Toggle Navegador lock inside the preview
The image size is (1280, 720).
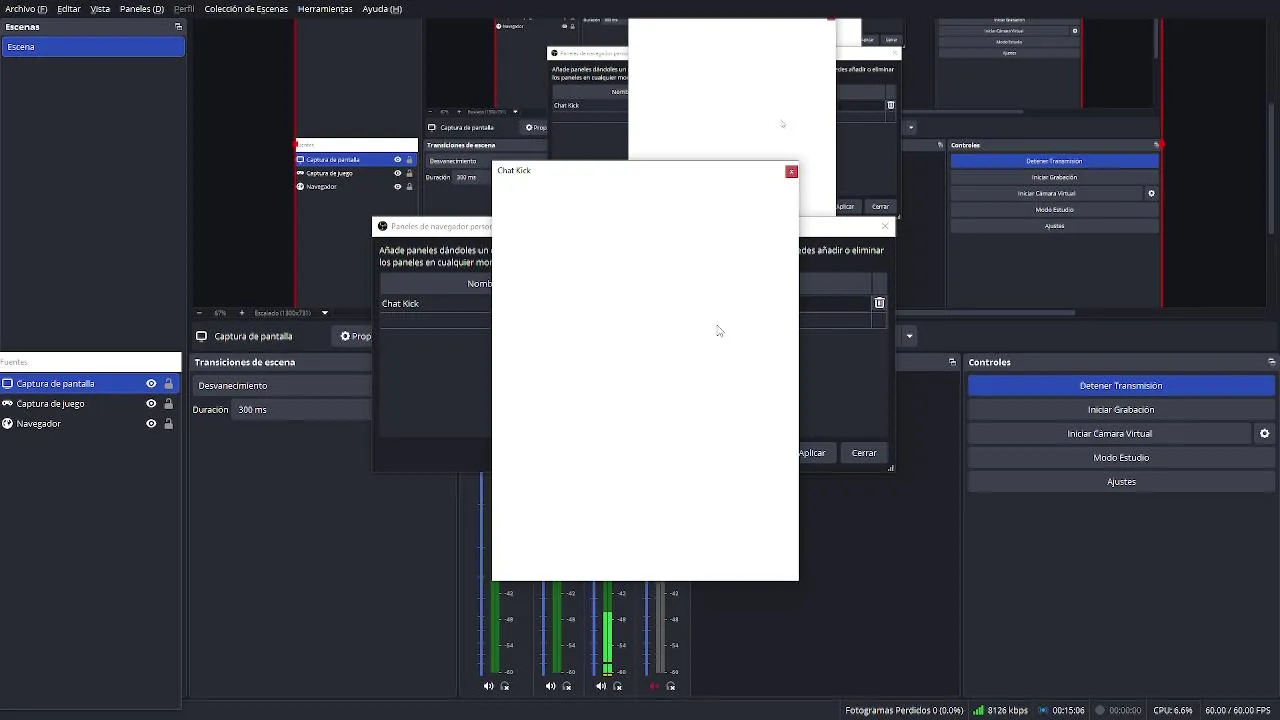coord(409,187)
